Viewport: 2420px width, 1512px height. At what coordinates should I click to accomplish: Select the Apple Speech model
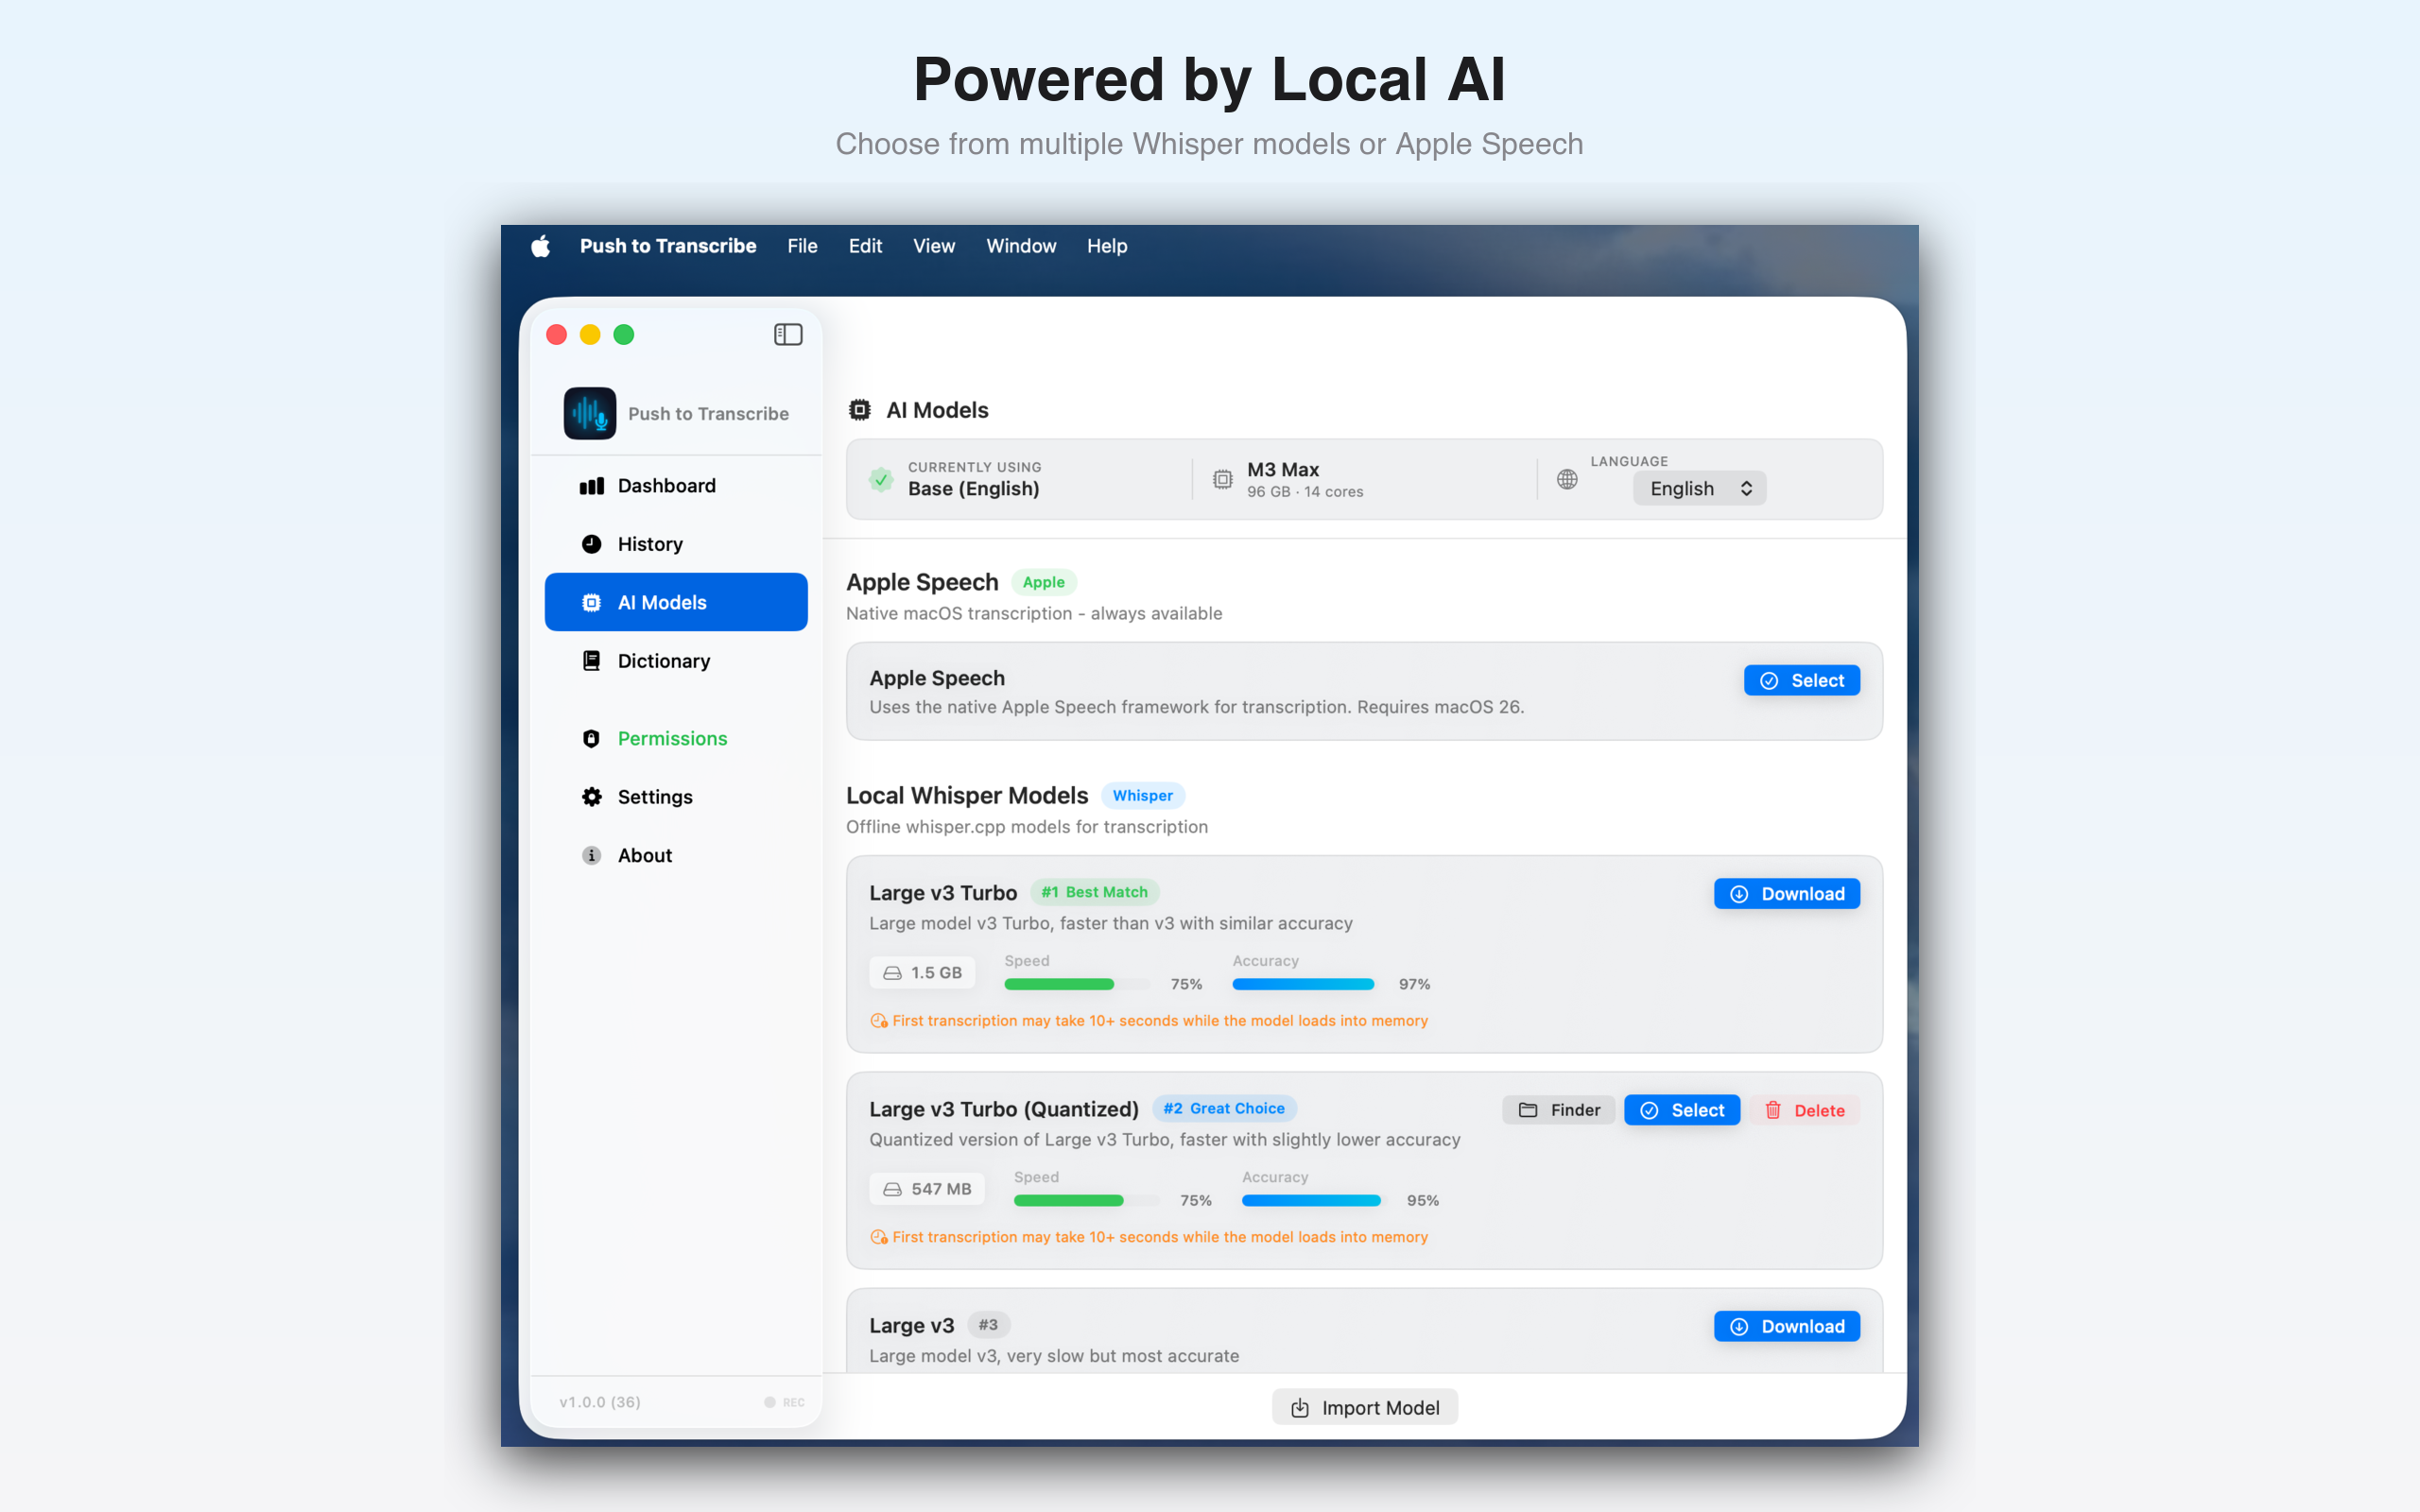pos(1801,680)
